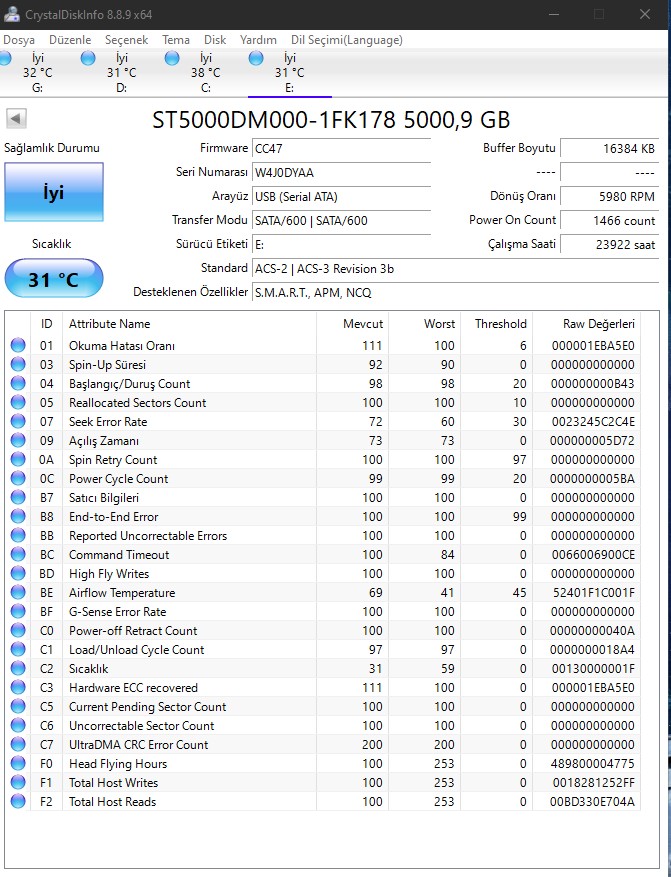
Task: Click the CrystalDiskInfo app icon in title bar
Action: pyautogui.click(x=11, y=14)
